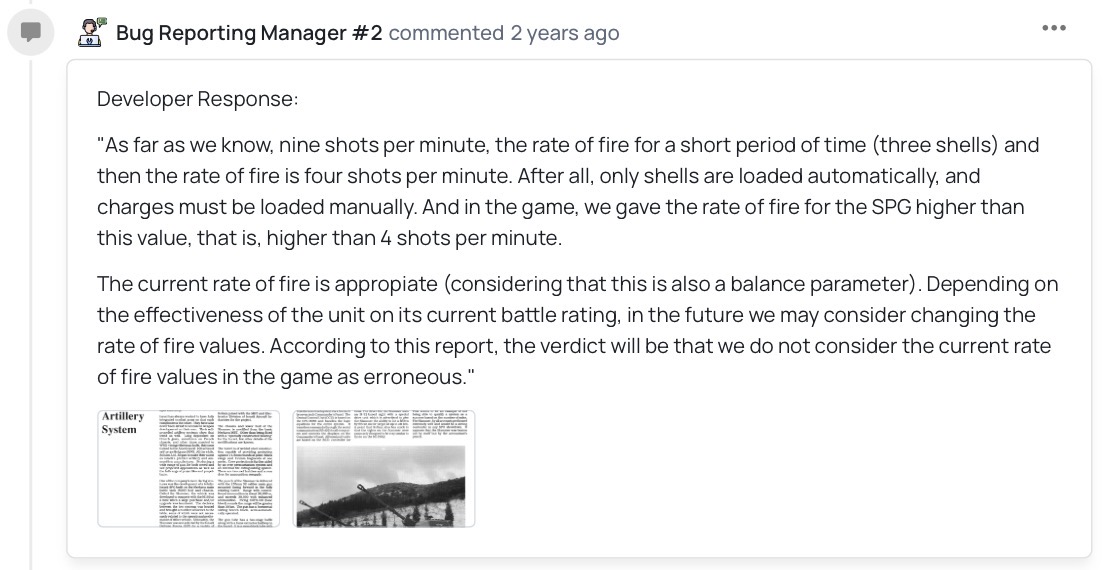This screenshot has height=570, width=1111.
Task: Open the second attachment thumbnail with photo
Action: 383,468
